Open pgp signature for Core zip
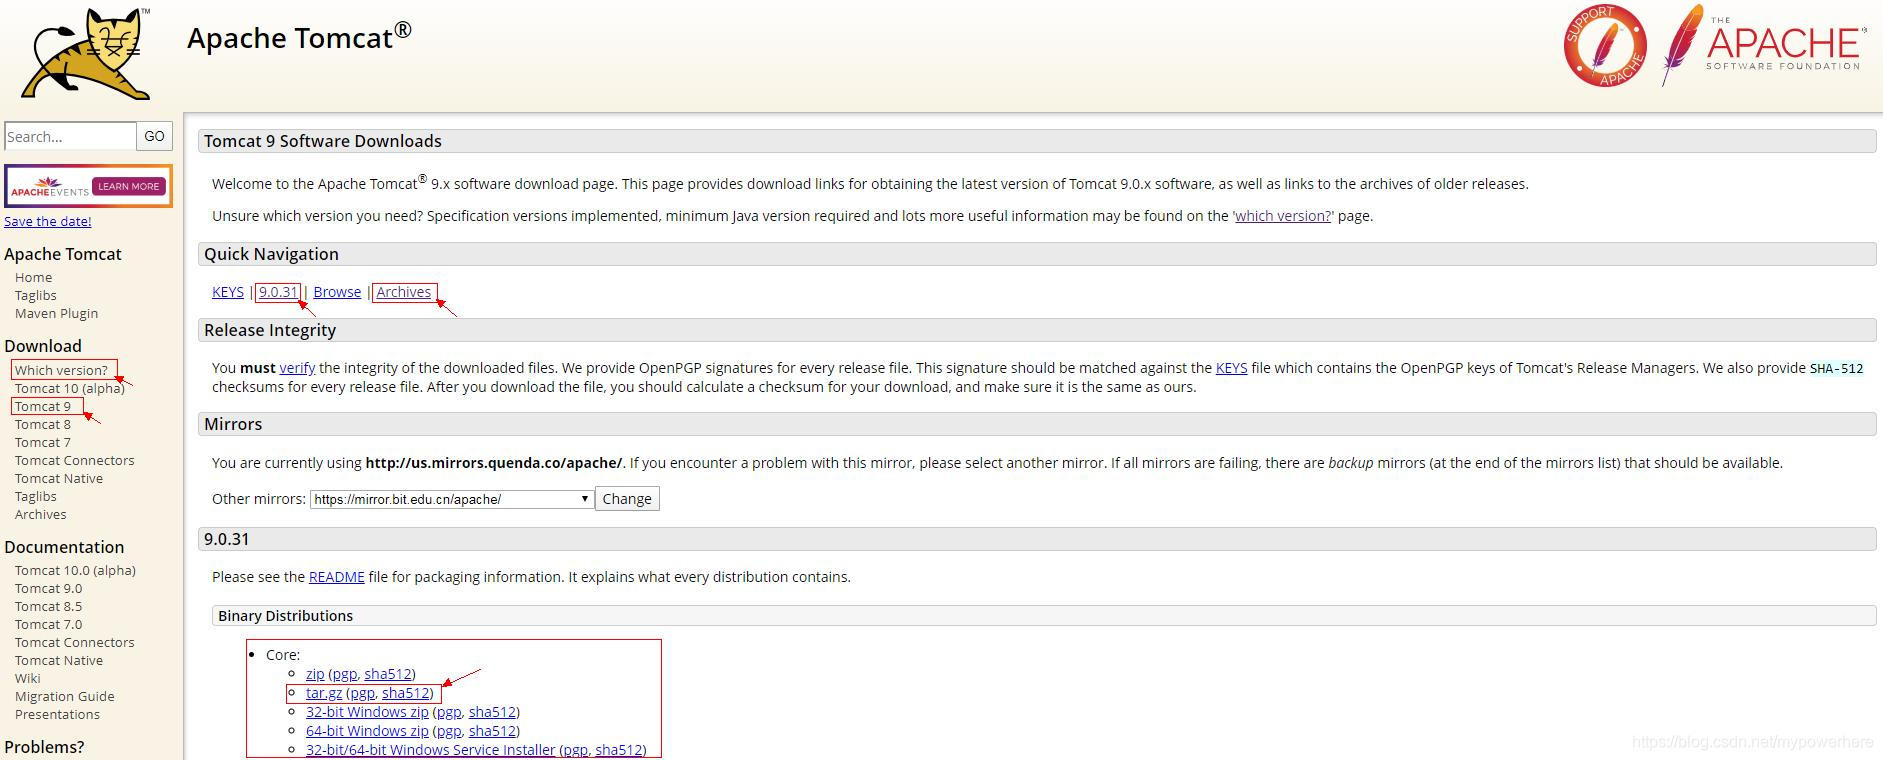Image resolution: width=1883 pixels, height=760 pixels. 344,674
